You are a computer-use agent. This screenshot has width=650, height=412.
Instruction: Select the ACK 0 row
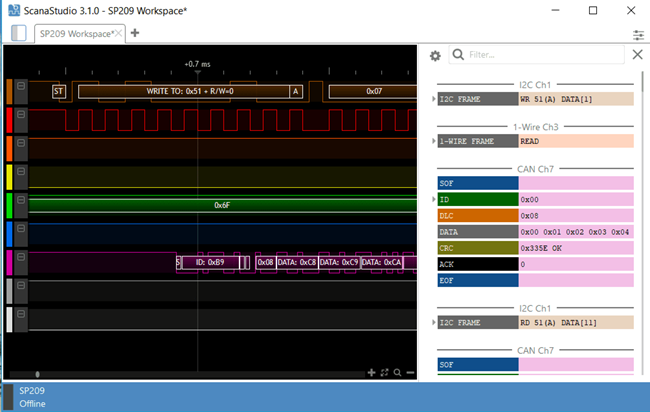coord(535,264)
